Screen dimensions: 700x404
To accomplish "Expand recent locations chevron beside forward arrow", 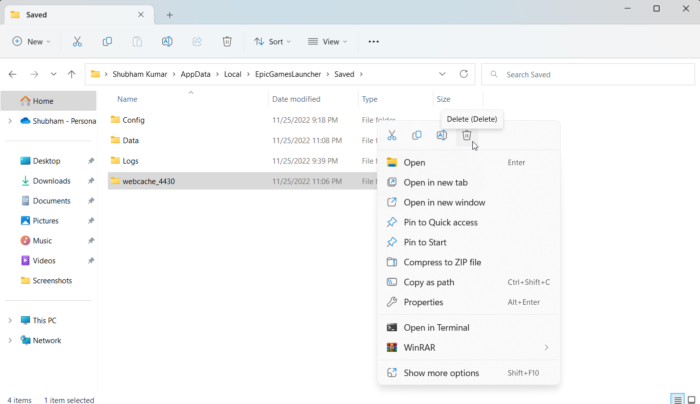I will click(x=54, y=74).
